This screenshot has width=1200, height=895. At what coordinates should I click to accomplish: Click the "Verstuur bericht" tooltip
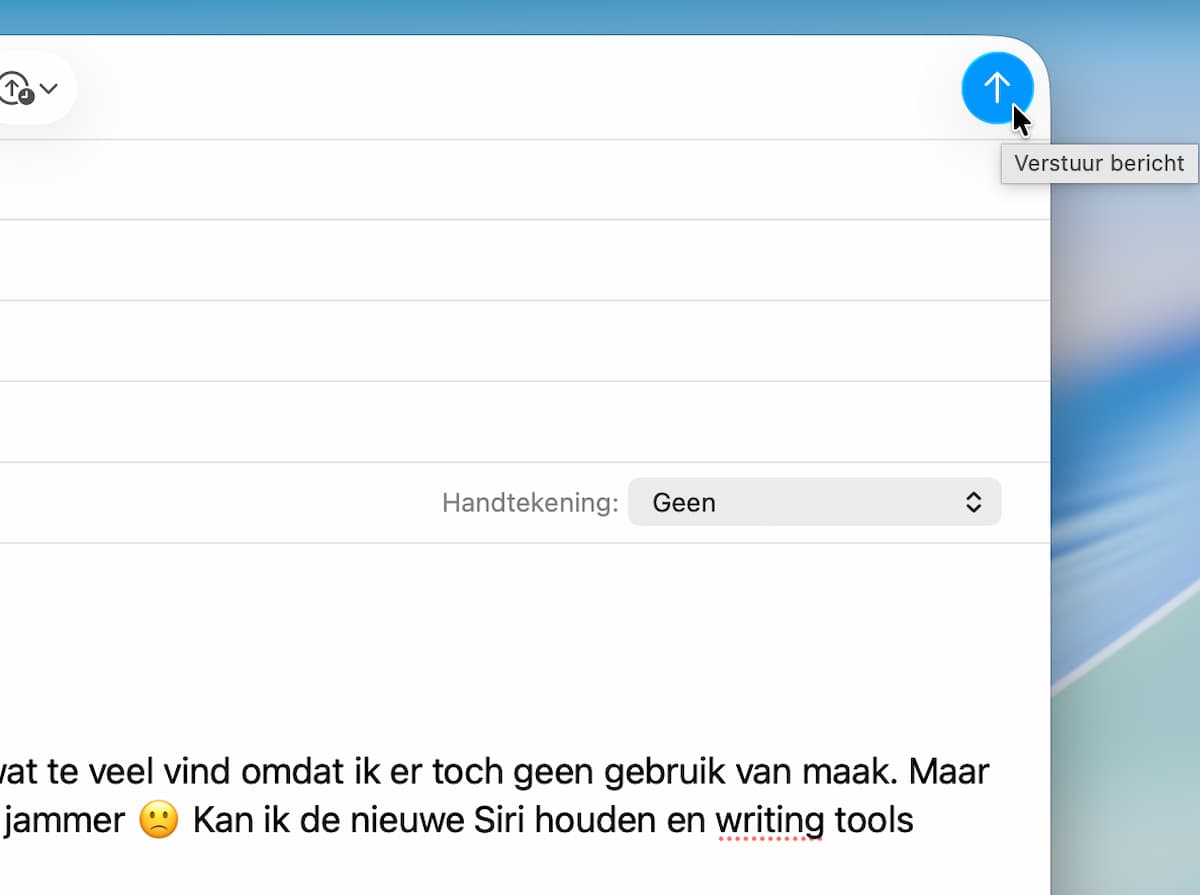coord(1099,164)
